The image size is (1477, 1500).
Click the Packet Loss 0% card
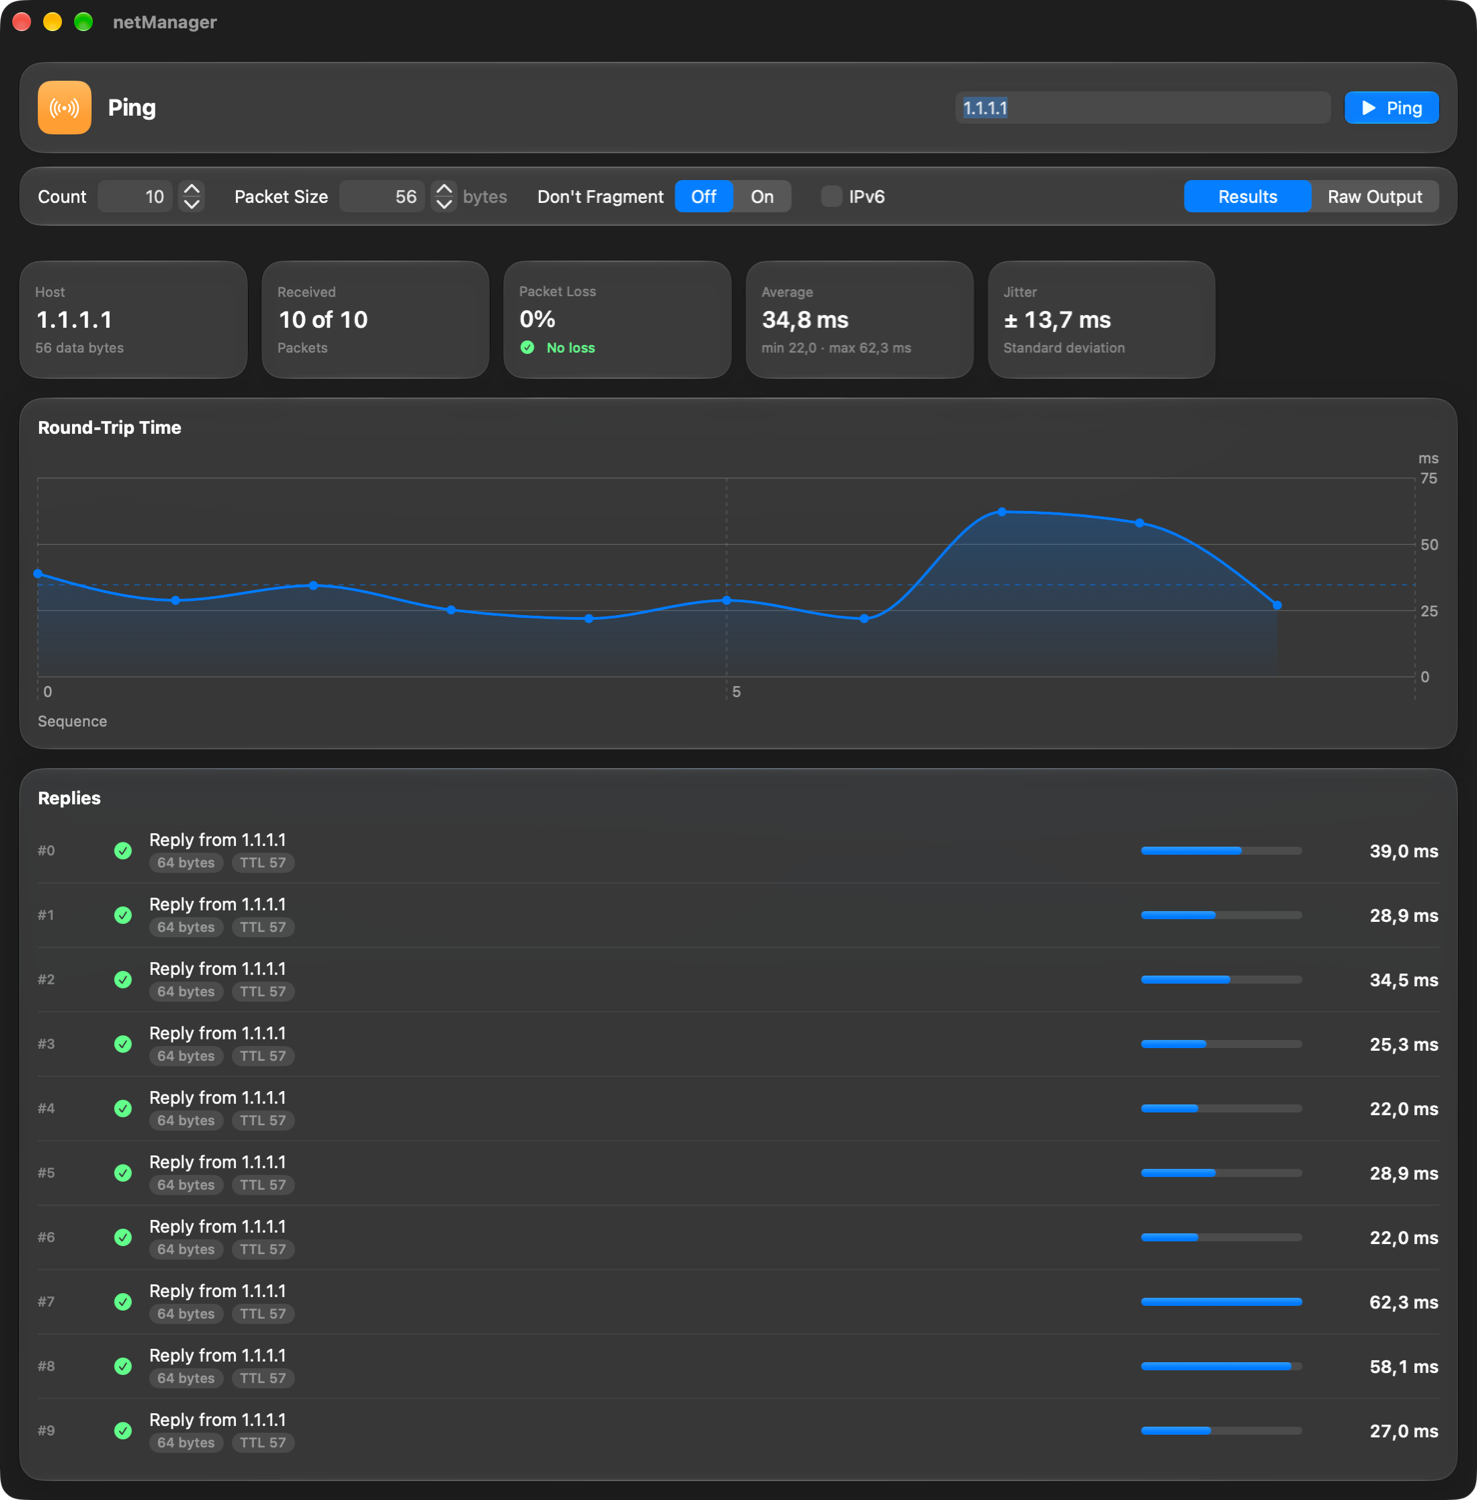click(618, 320)
